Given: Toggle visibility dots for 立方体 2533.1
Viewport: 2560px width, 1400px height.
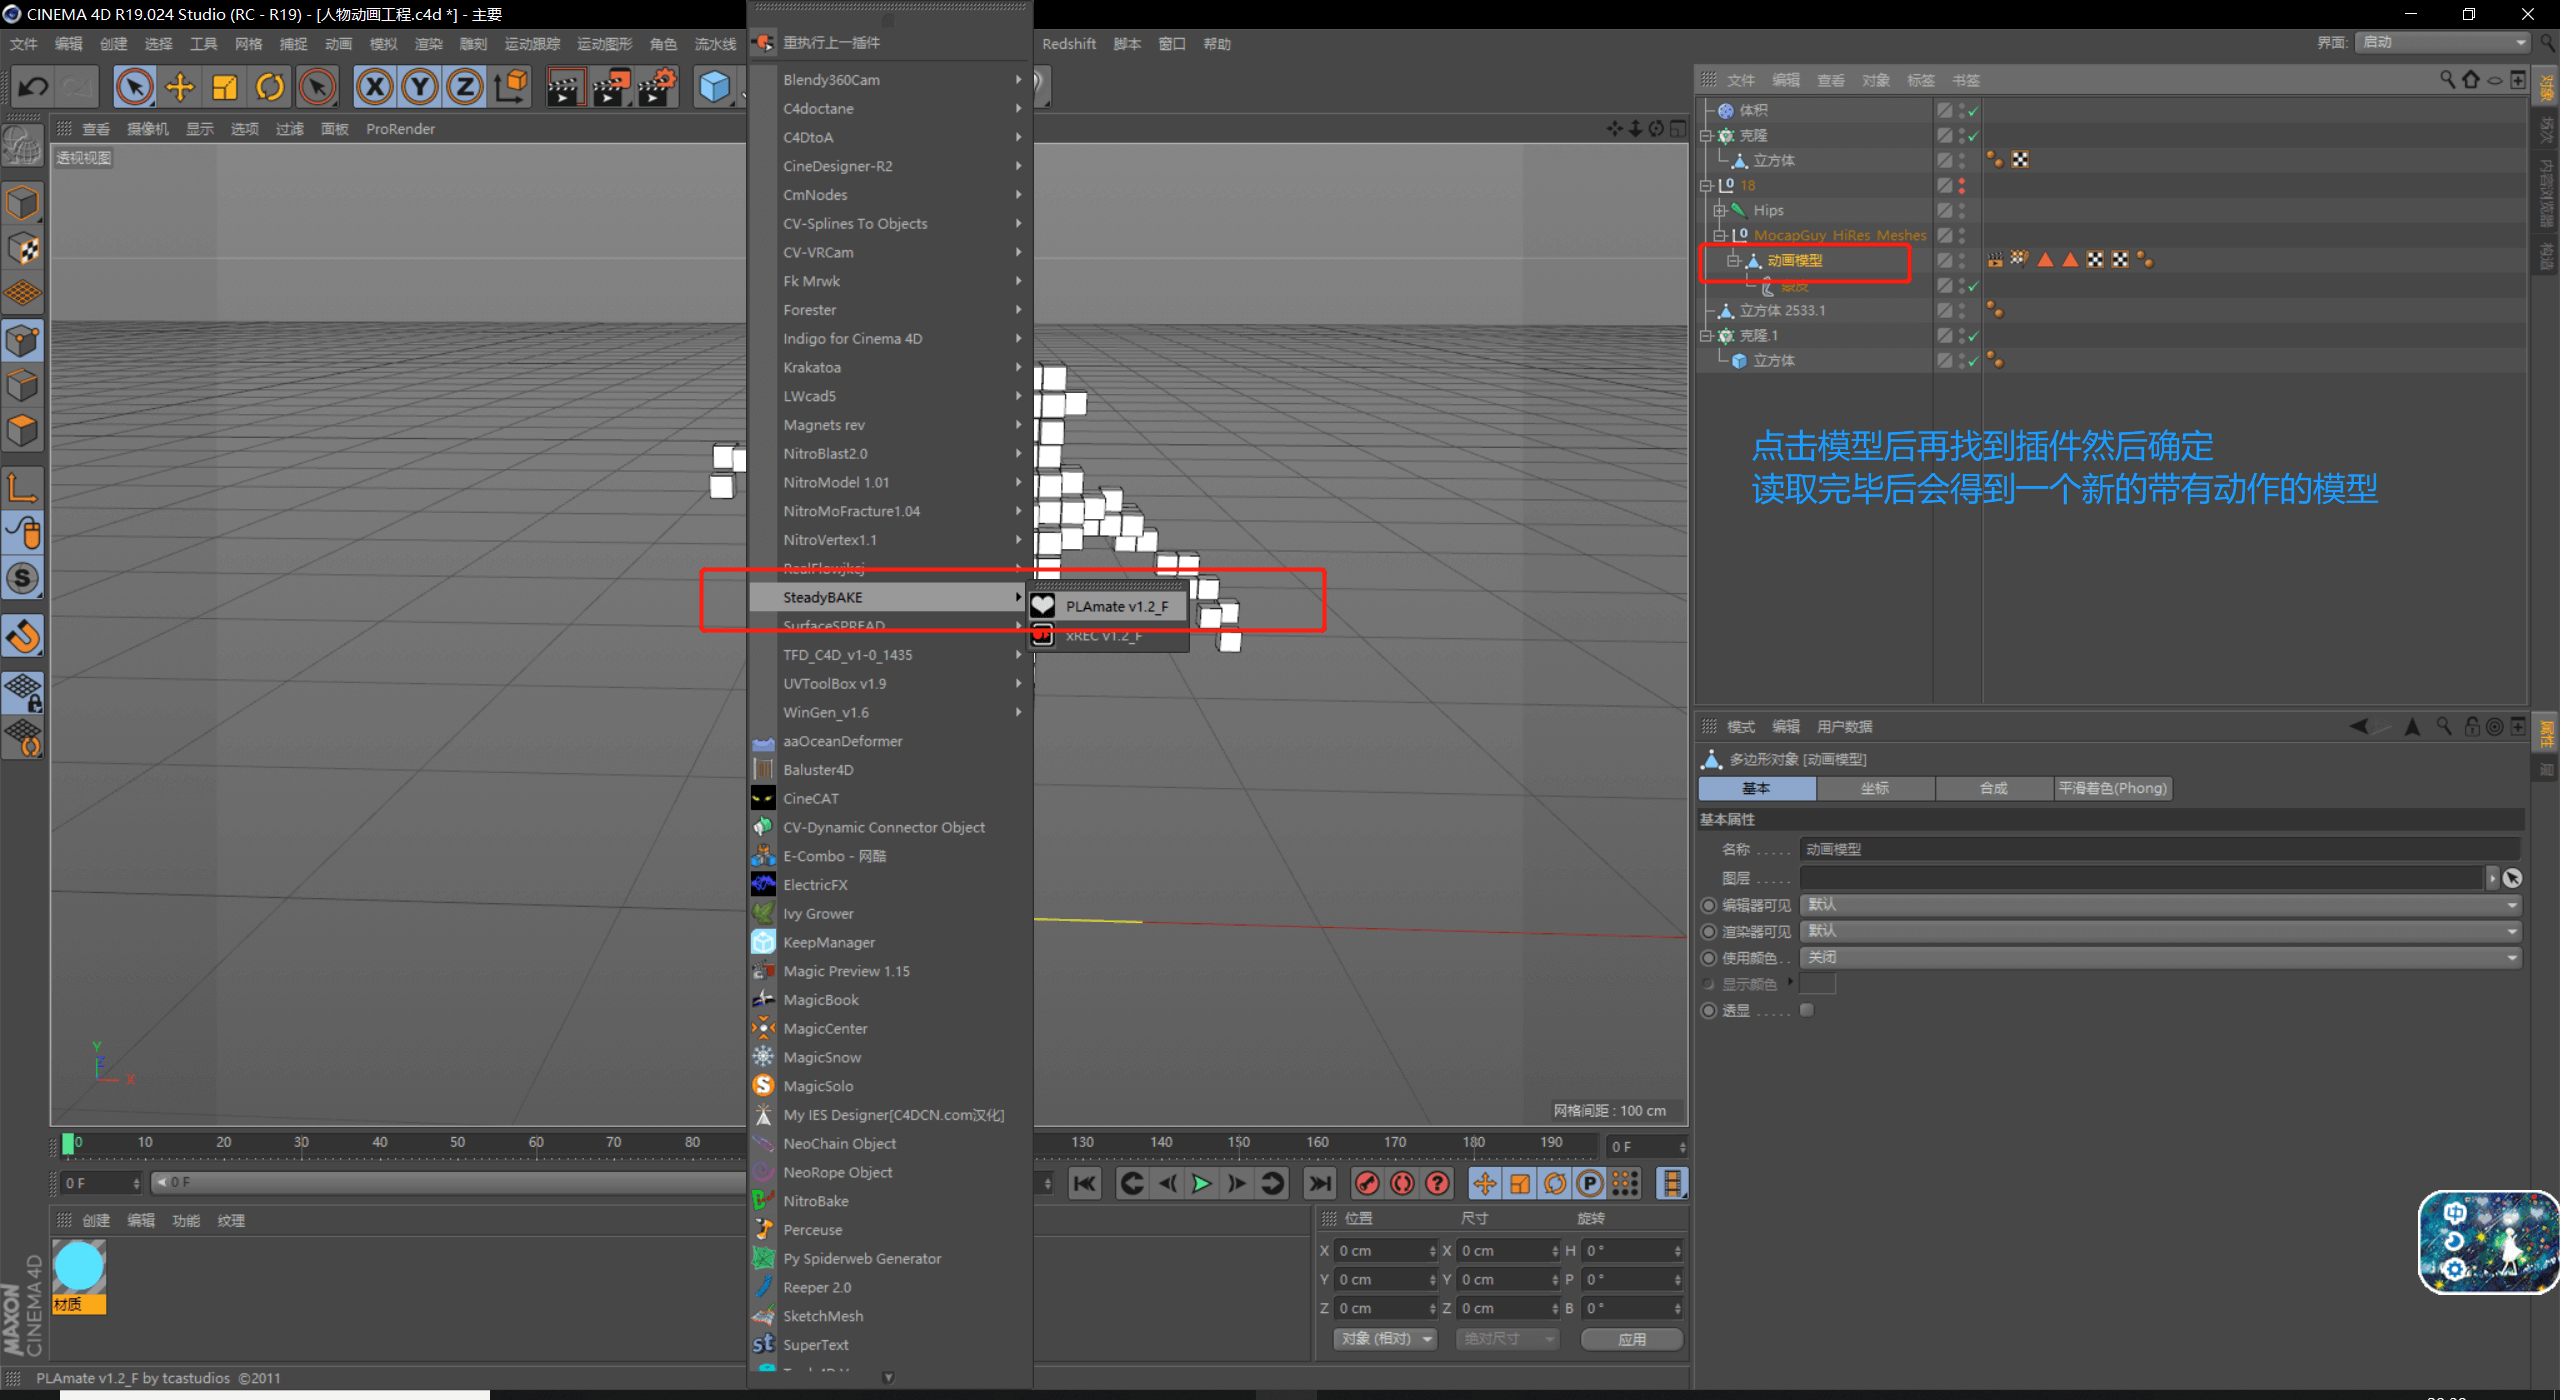Looking at the screenshot, I should (x=1962, y=311).
